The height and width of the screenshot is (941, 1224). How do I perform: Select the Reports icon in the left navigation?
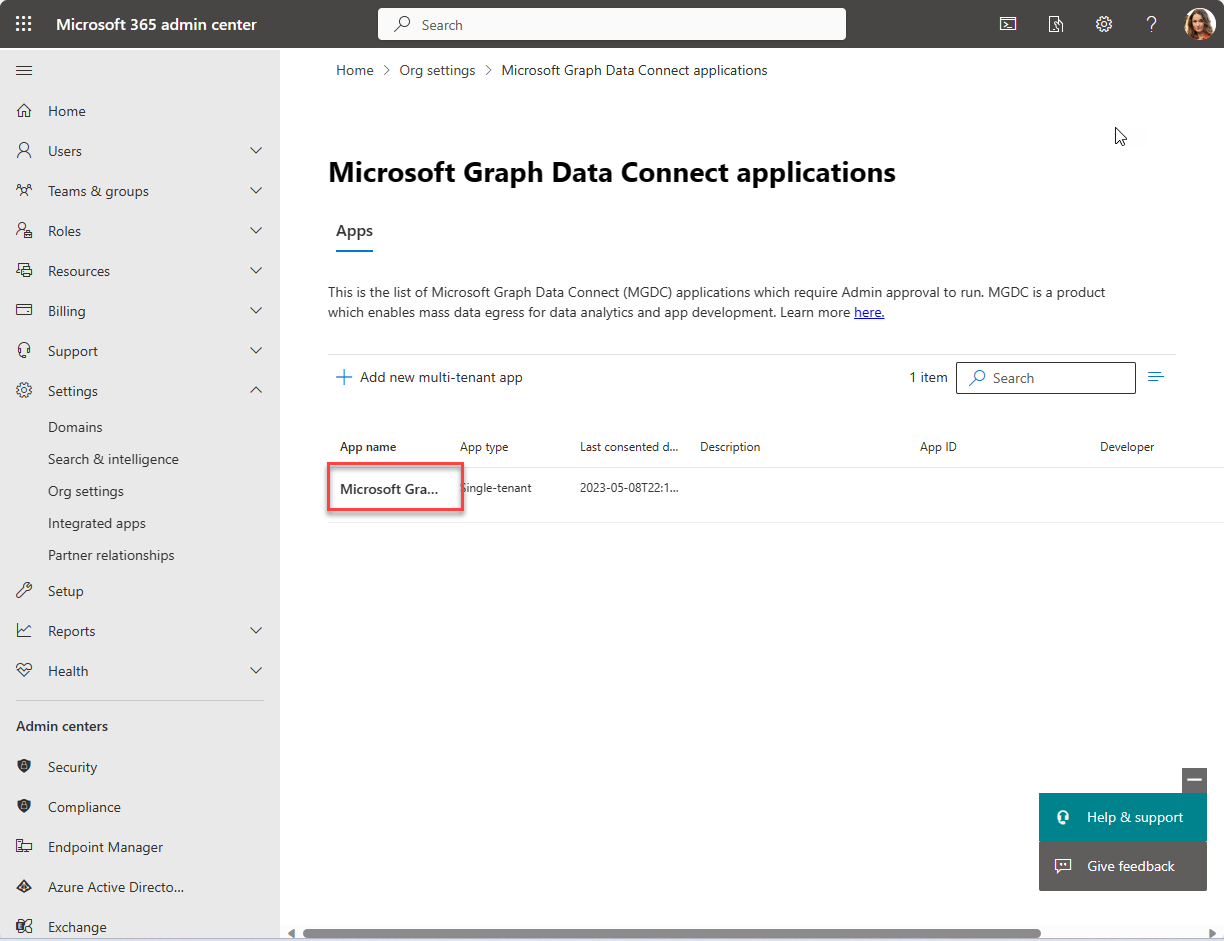pyautogui.click(x=24, y=630)
